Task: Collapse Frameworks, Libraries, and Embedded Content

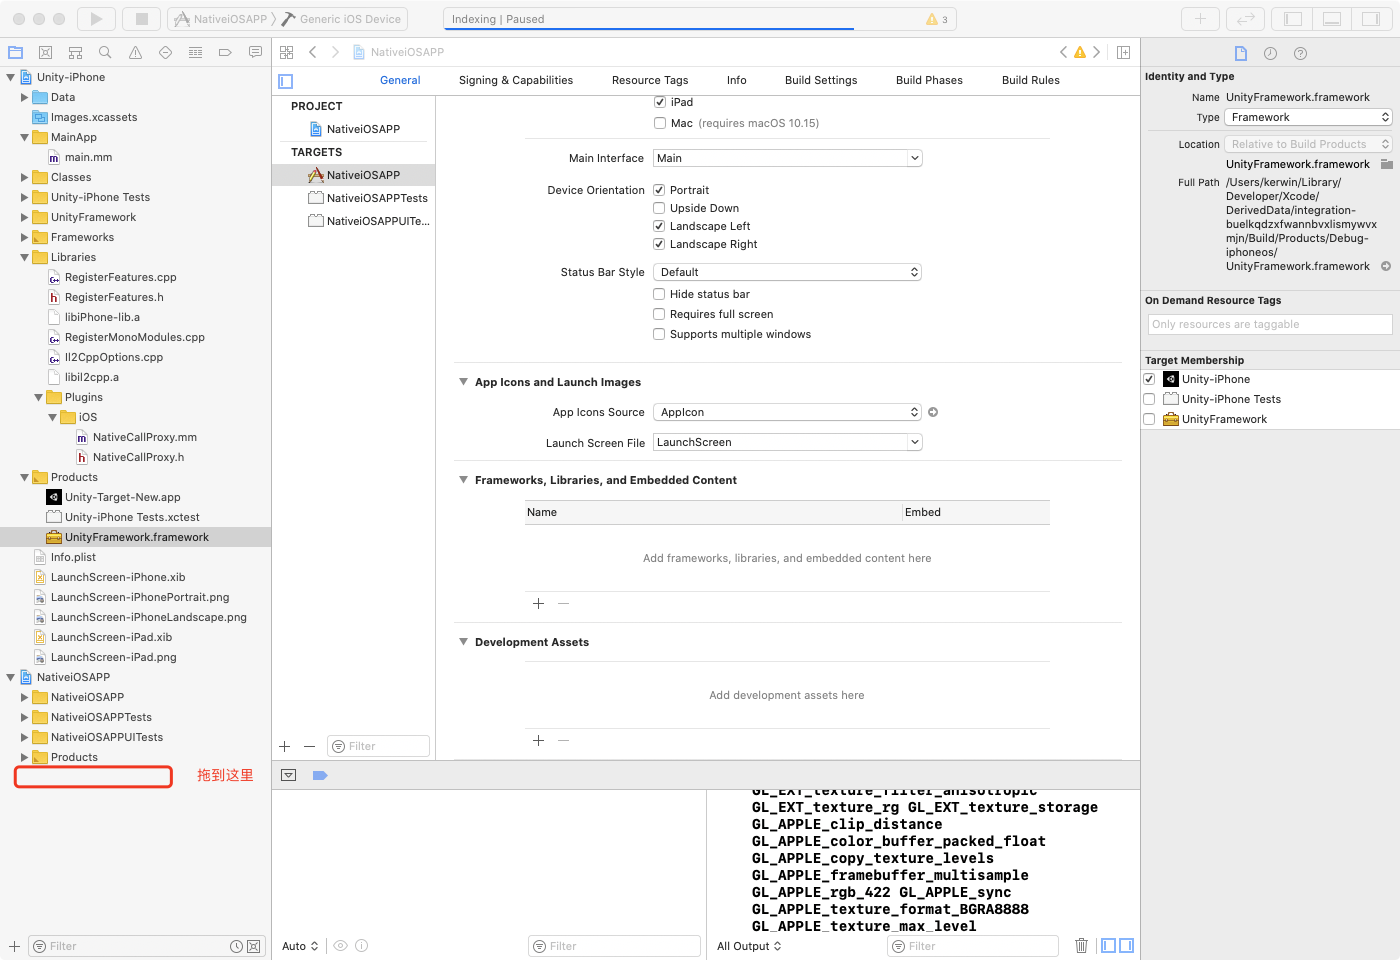Action: tap(463, 480)
